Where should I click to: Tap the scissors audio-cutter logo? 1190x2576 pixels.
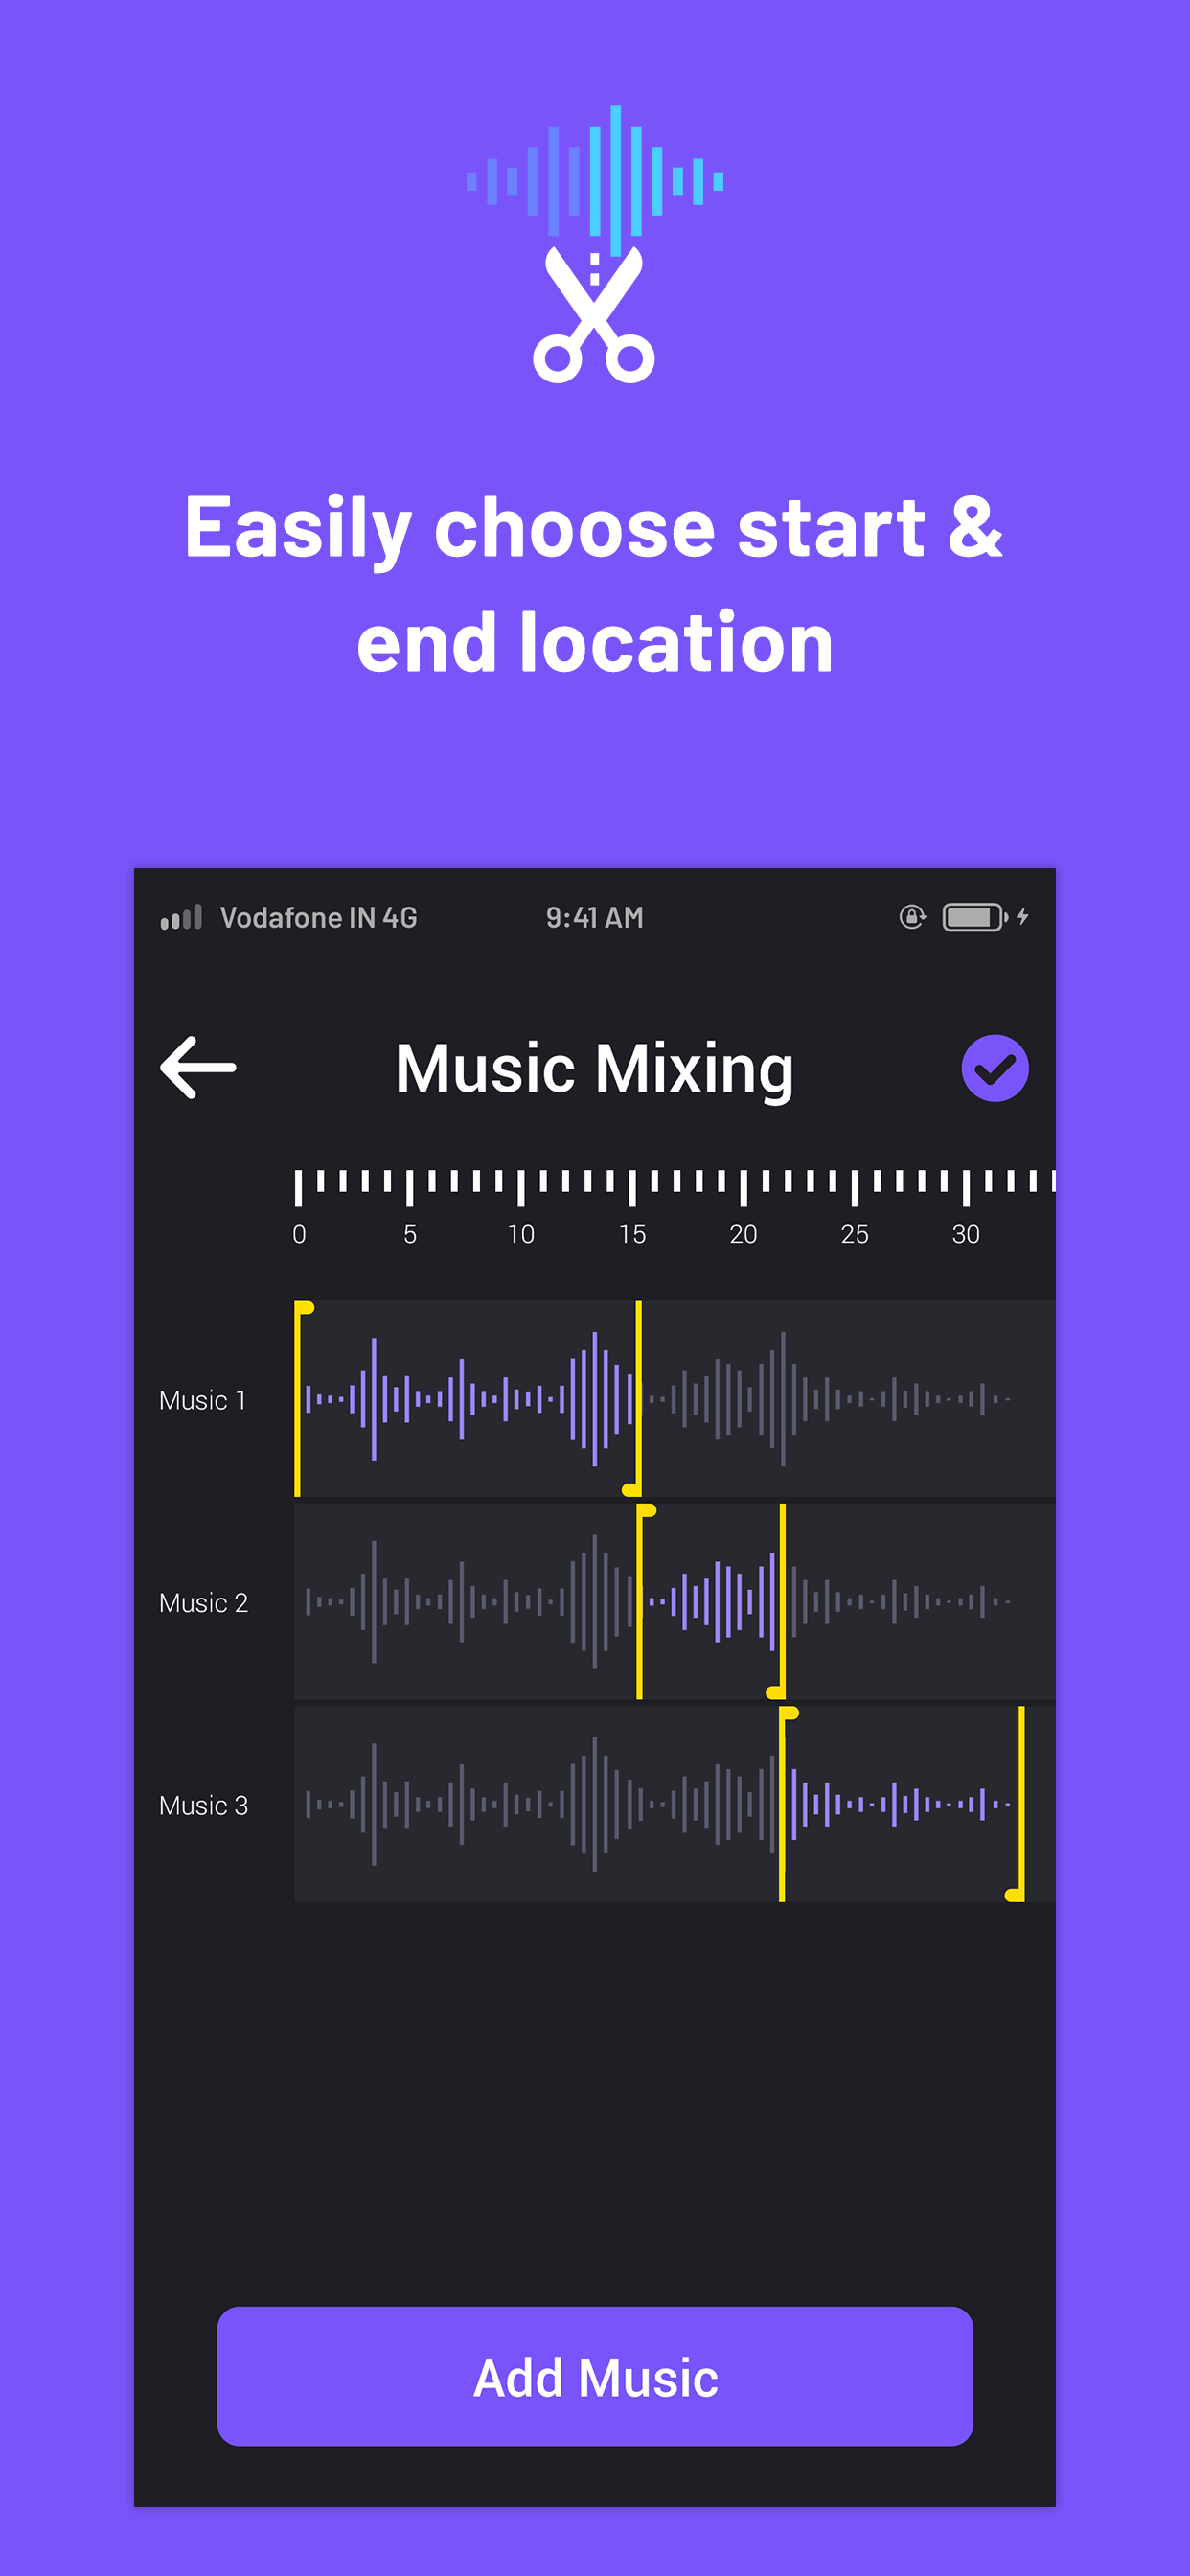[594, 244]
